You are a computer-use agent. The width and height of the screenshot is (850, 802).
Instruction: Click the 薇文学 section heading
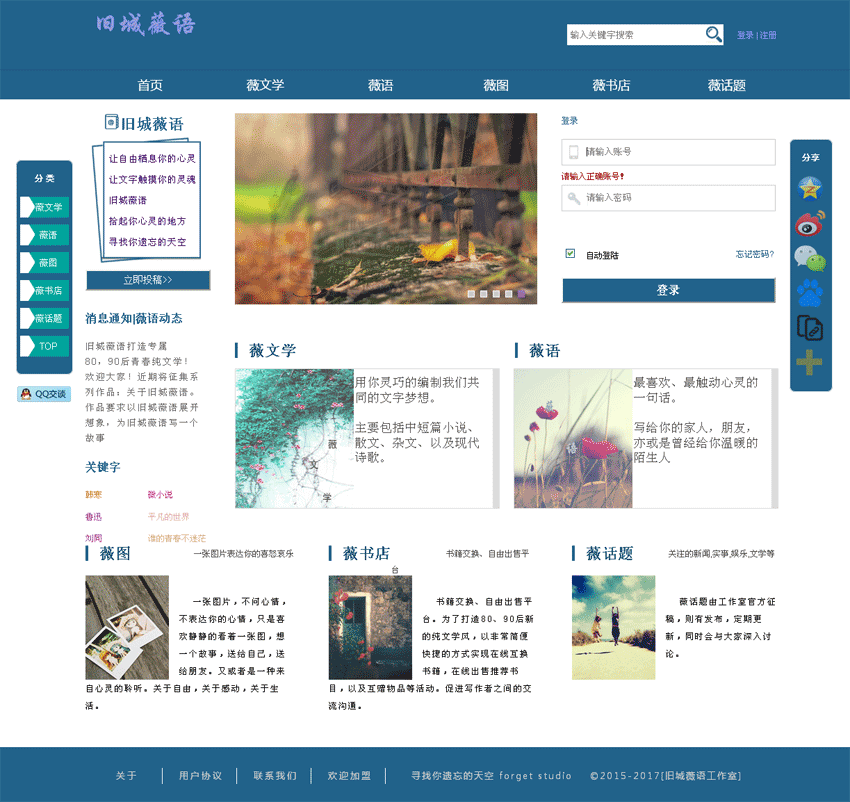272,350
